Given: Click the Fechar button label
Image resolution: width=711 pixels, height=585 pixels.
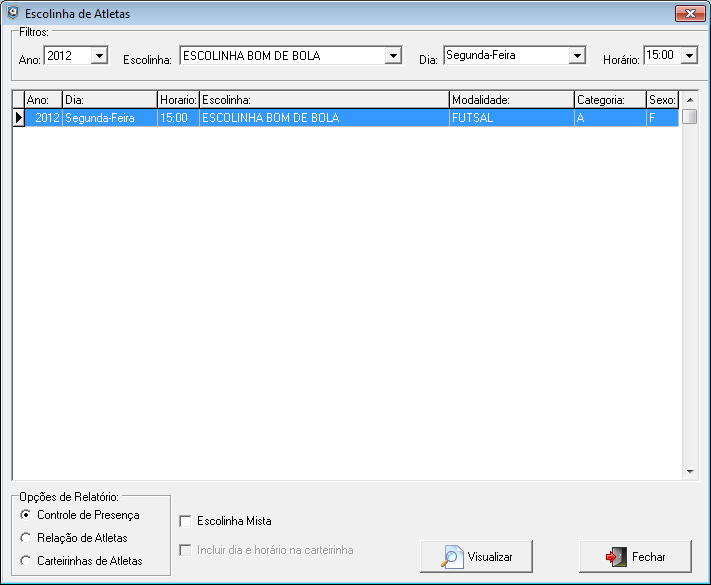Looking at the screenshot, I should [x=648, y=557].
